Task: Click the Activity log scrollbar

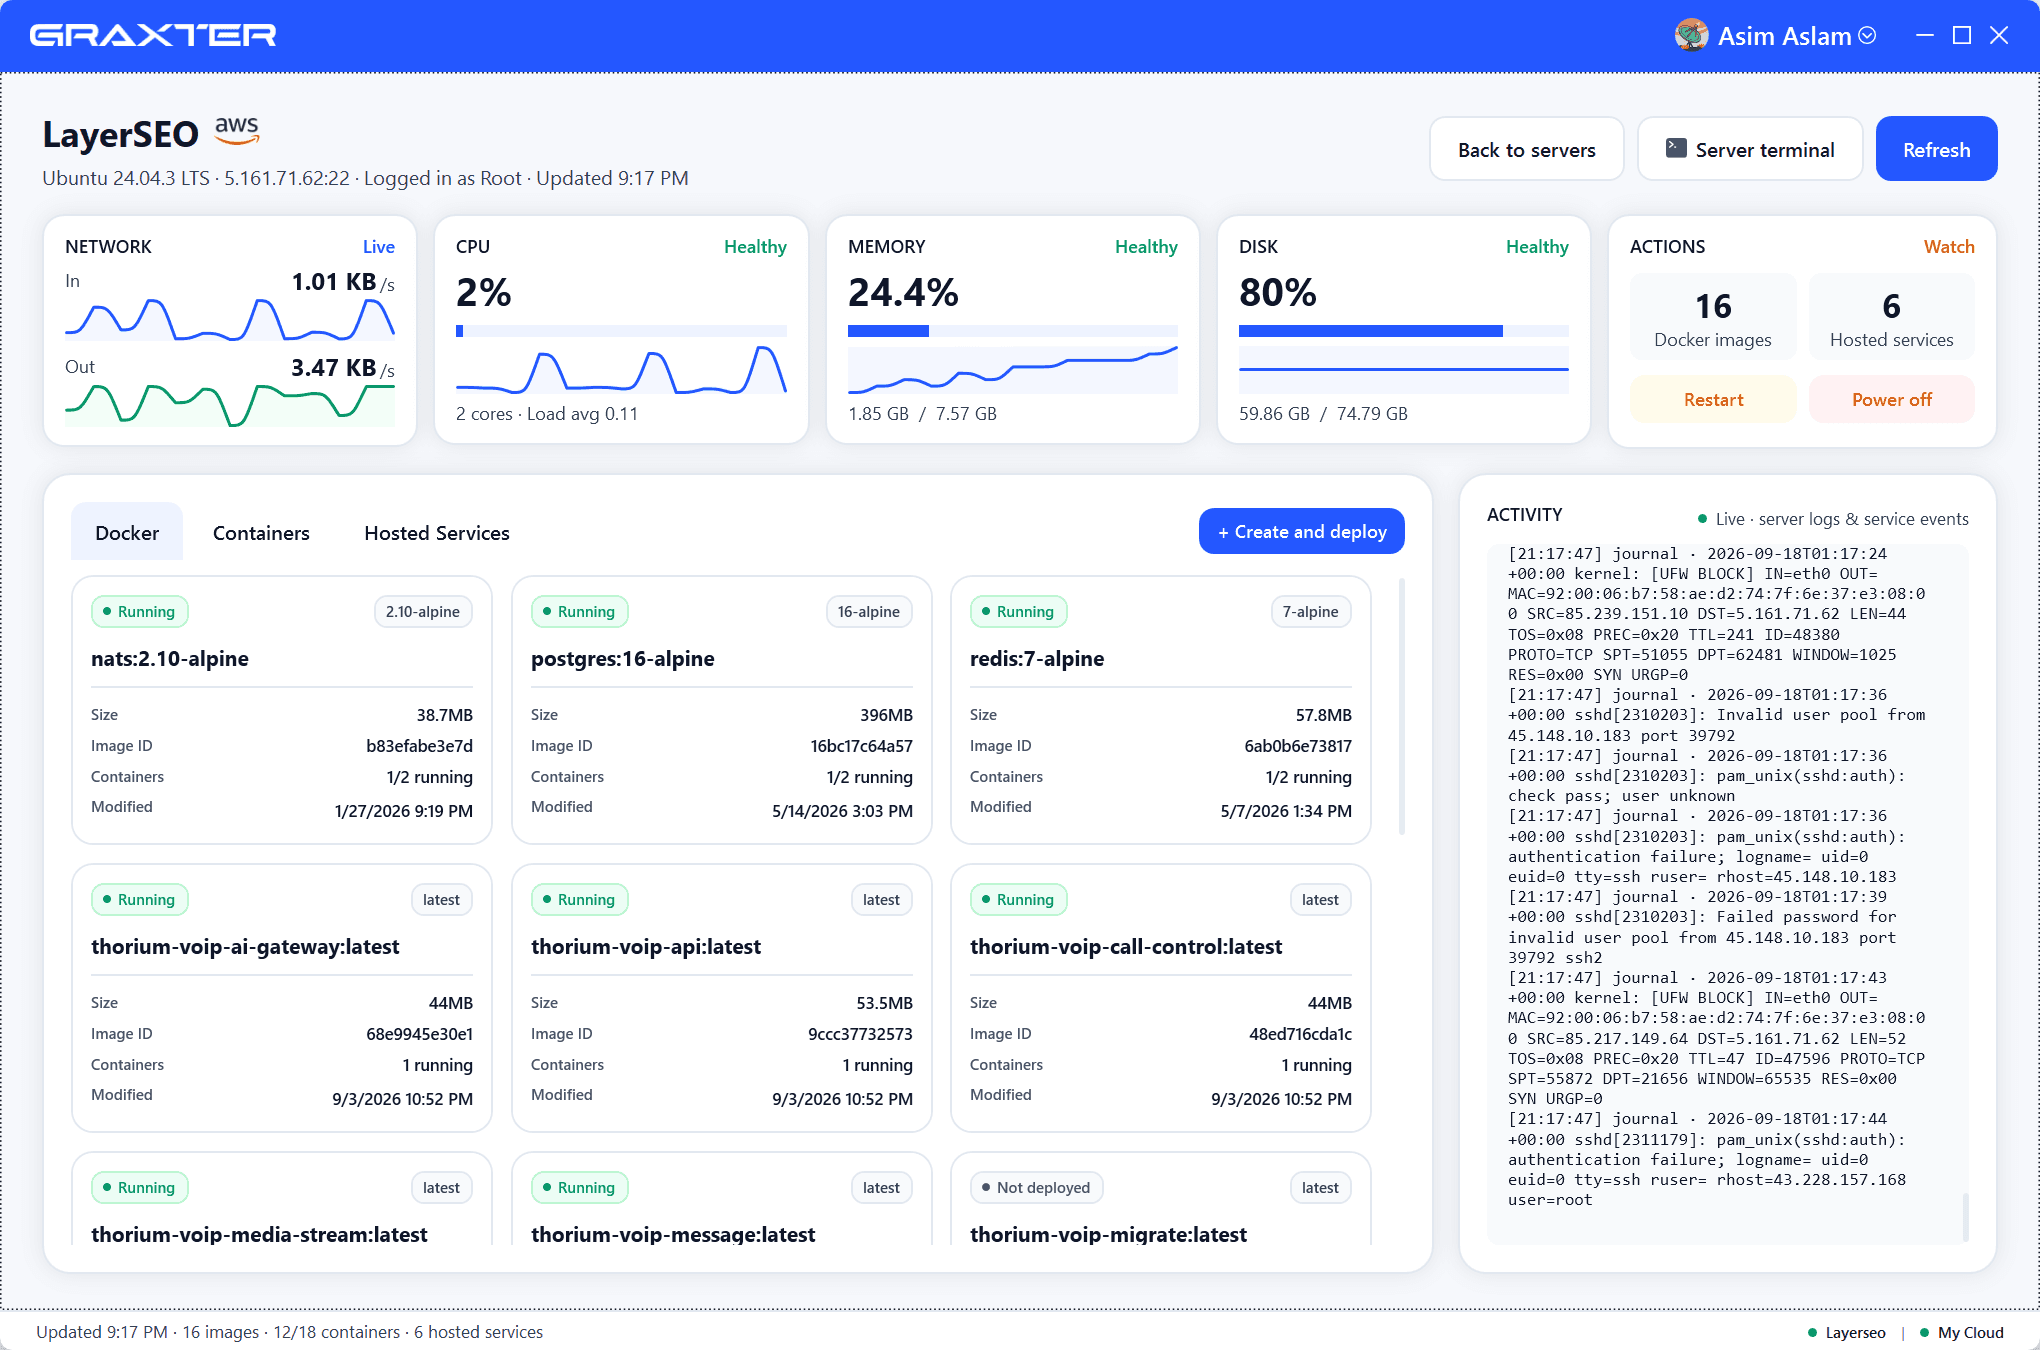Action: [1965, 1216]
